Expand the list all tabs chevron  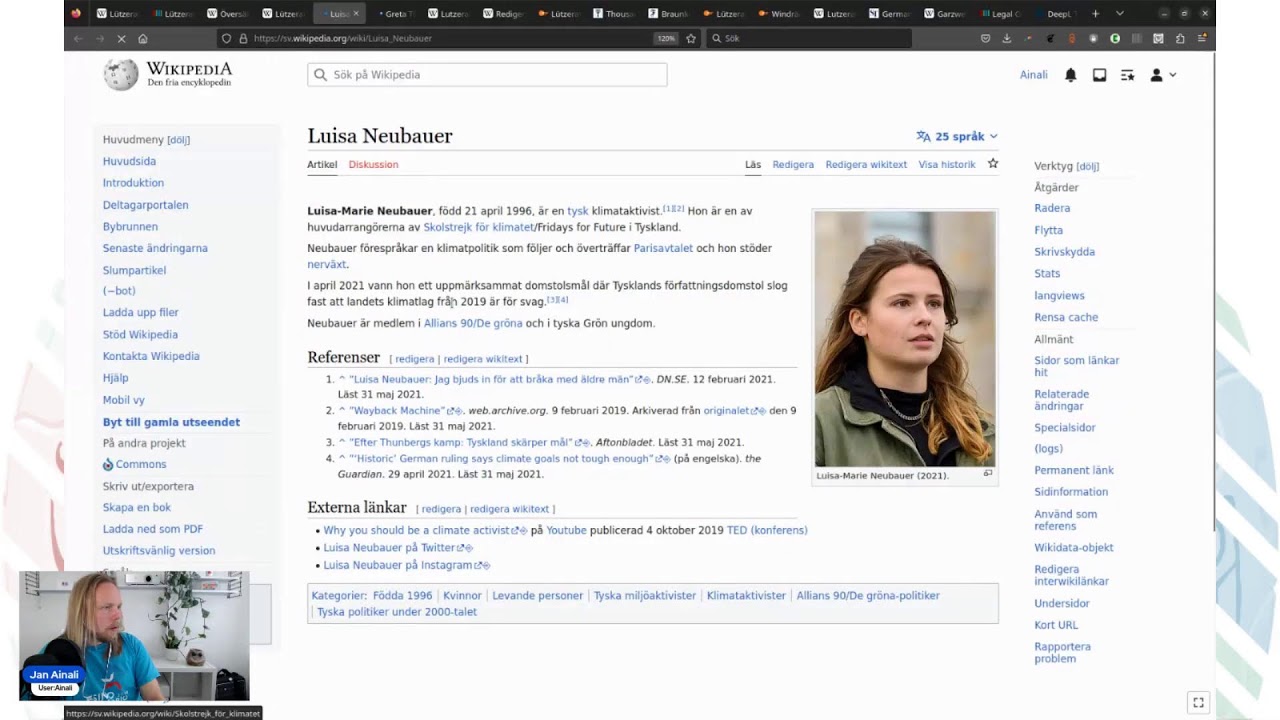click(1120, 14)
